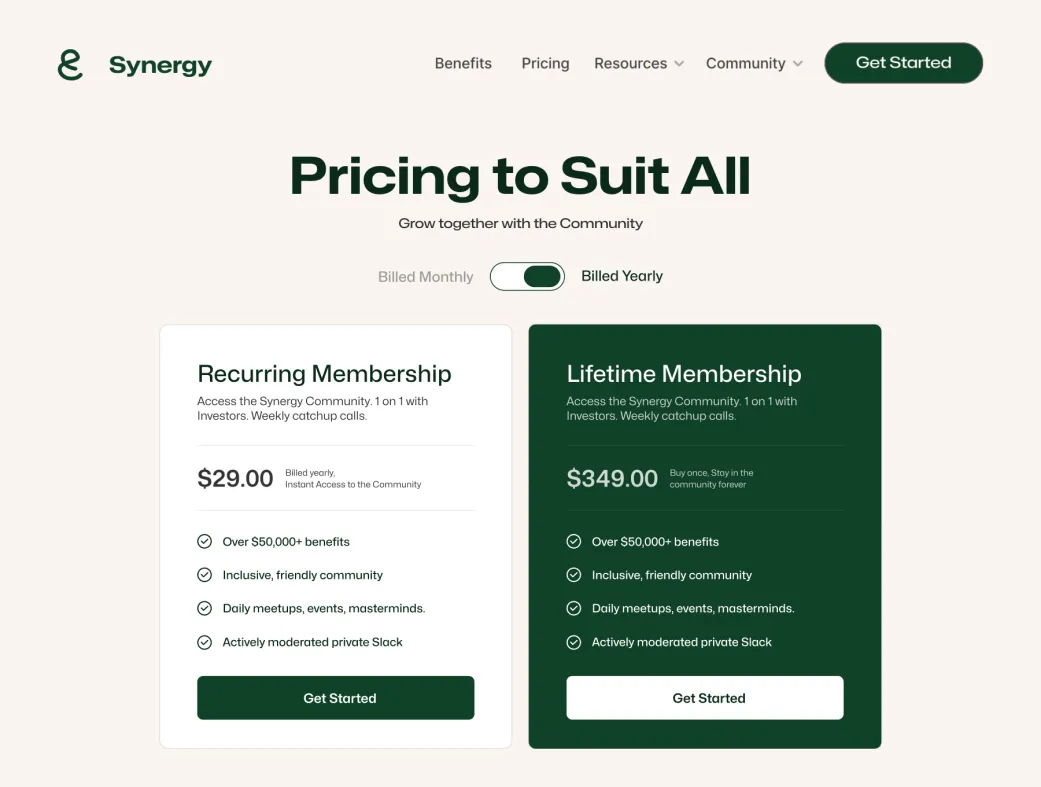1041x787 pixels.
Task: Click Lifetime card's 'Inclusive, friendly community' check icon
Action: coord(574,574)
